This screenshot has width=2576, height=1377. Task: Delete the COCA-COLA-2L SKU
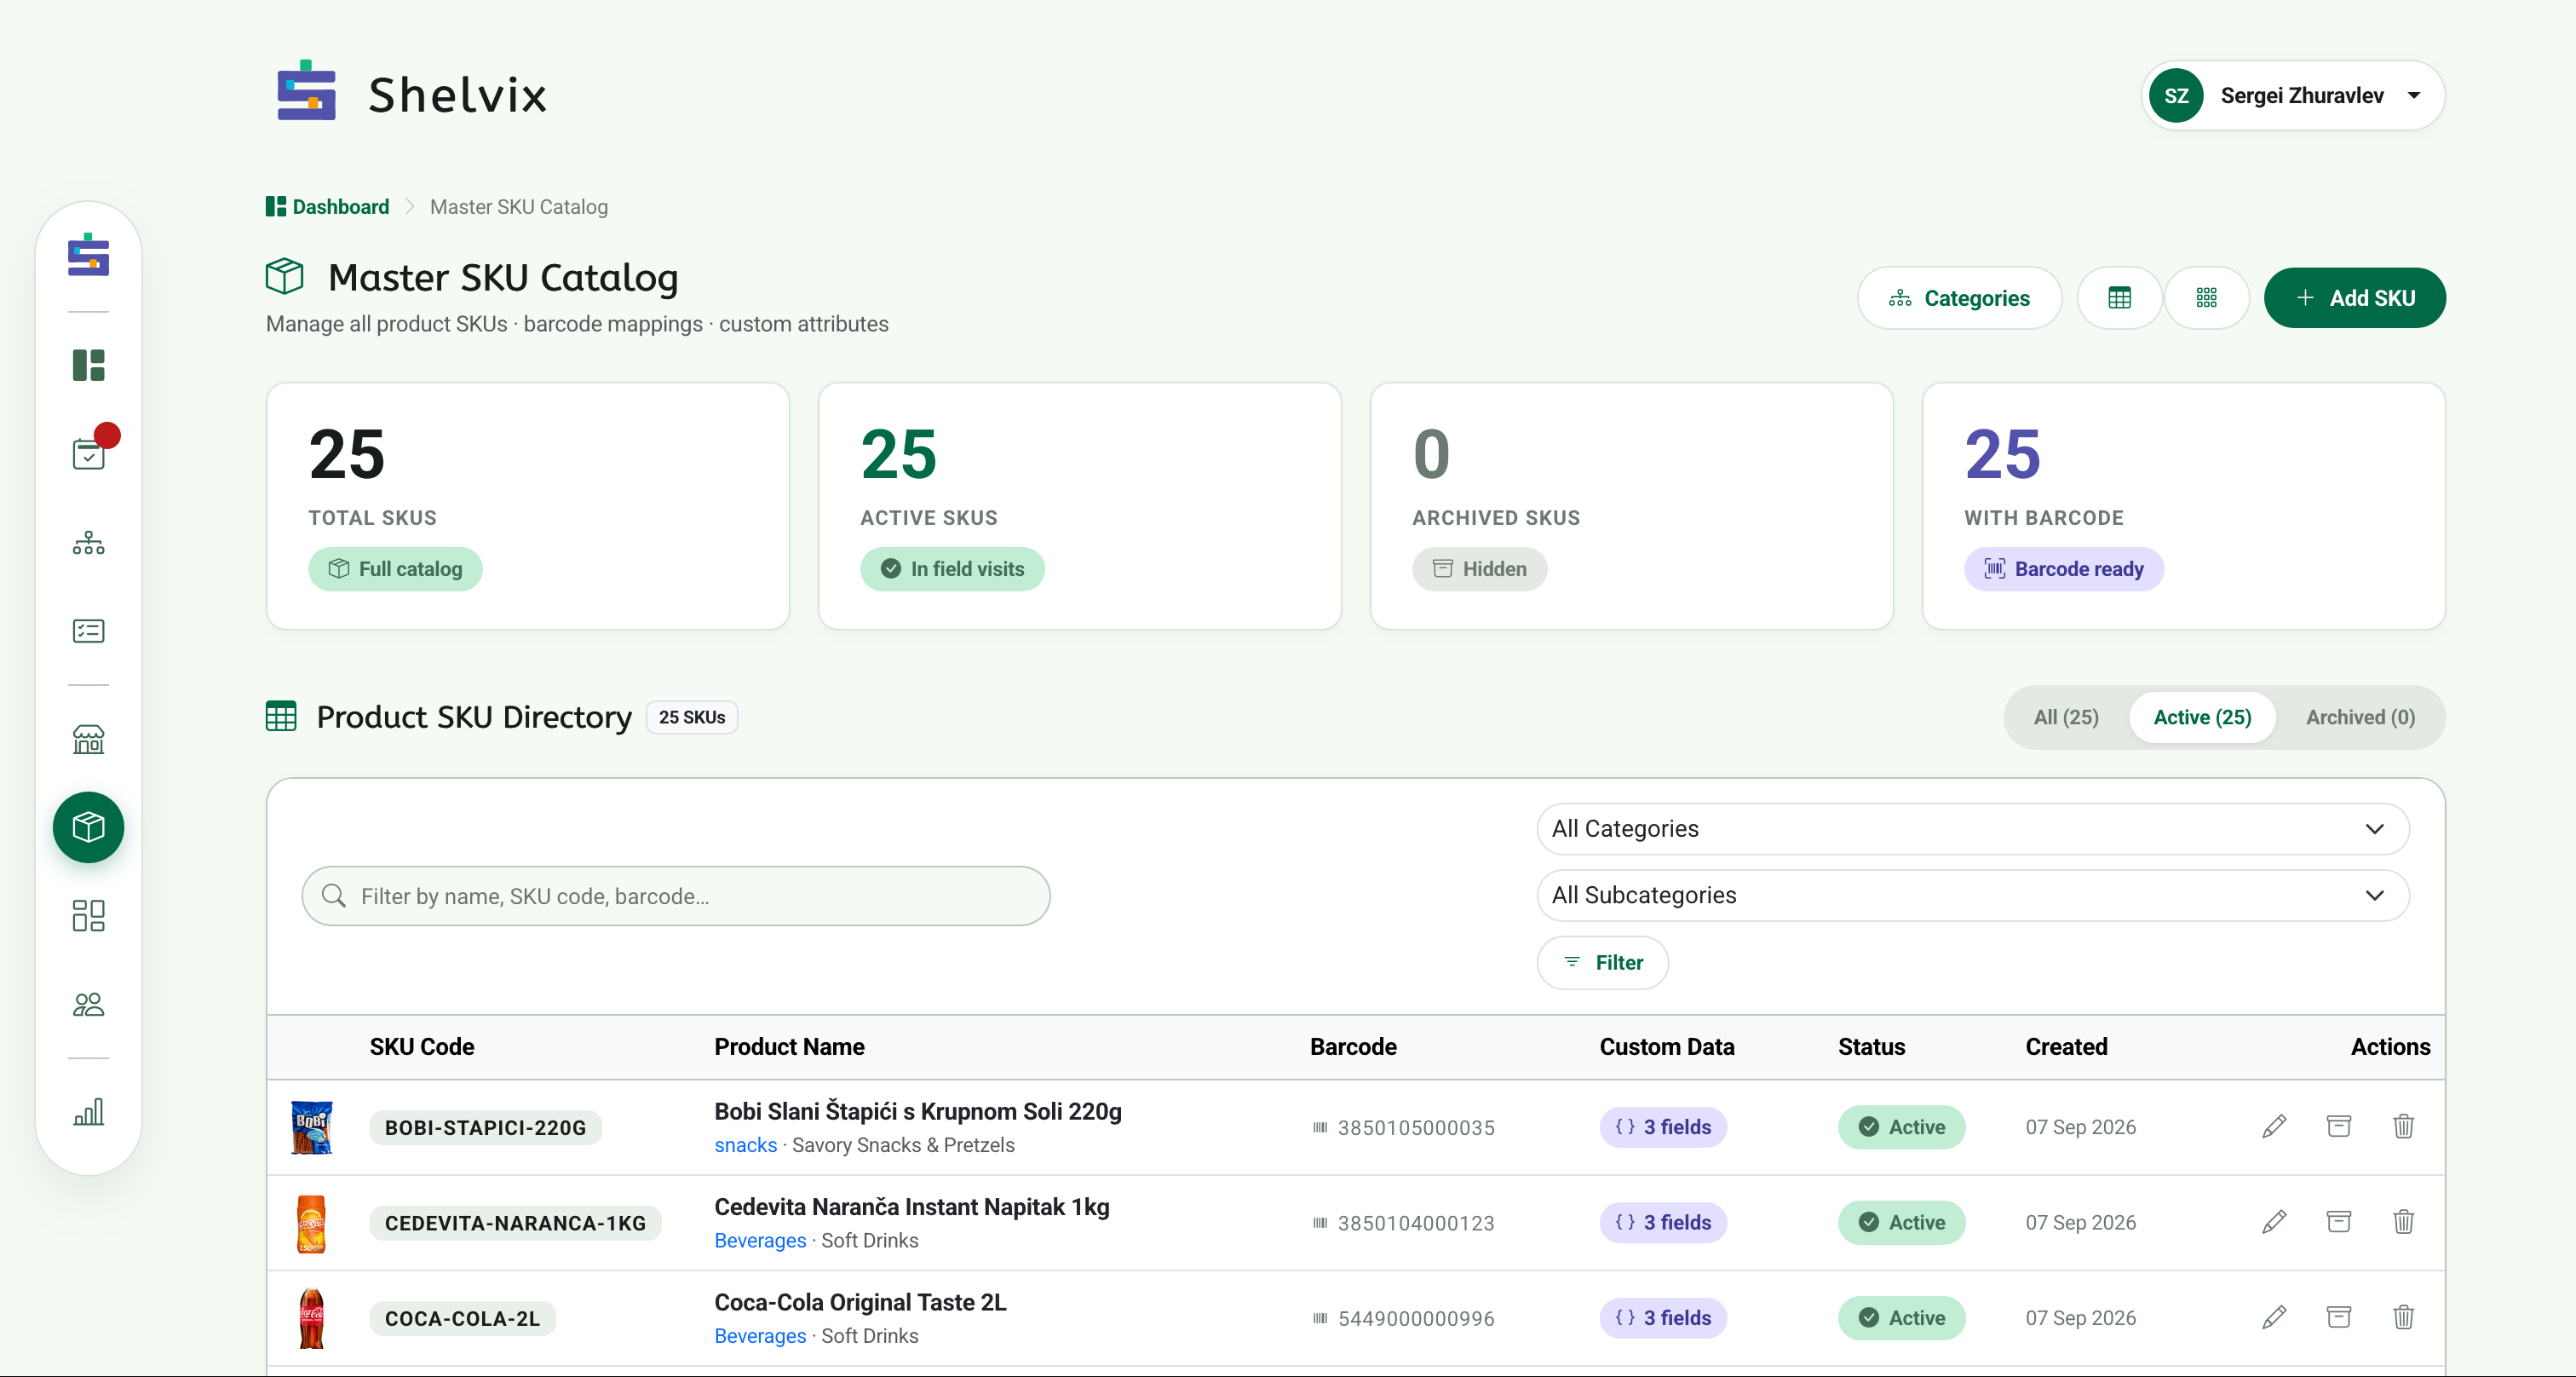2403,1317
